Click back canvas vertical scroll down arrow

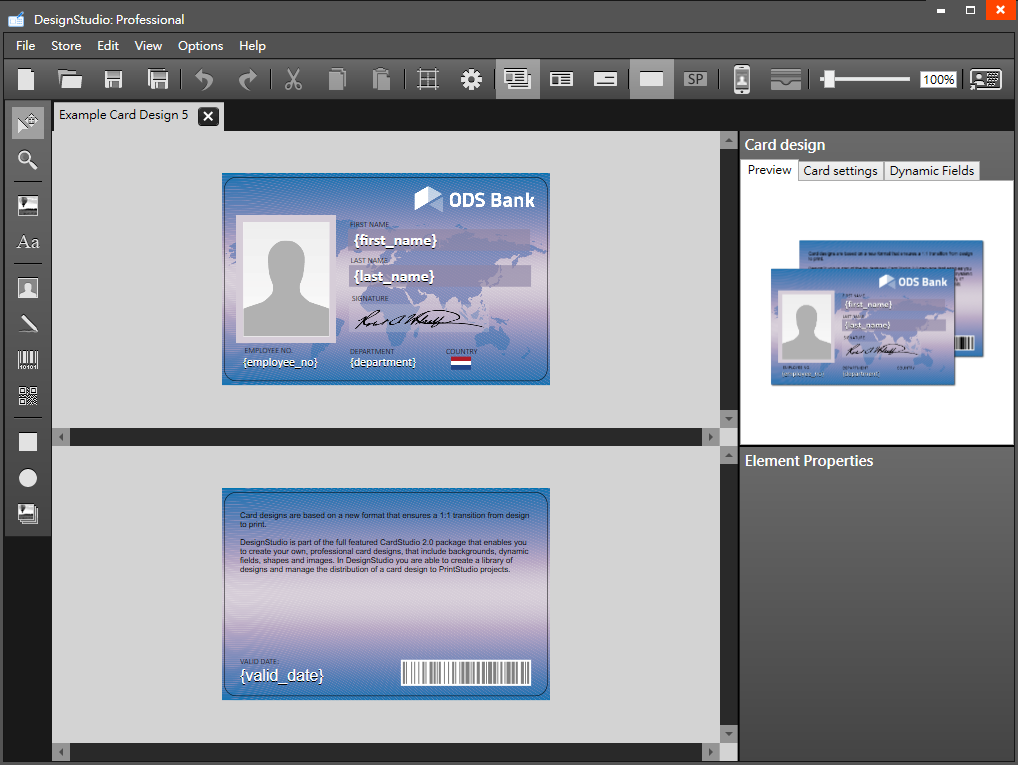pos(728,734)
